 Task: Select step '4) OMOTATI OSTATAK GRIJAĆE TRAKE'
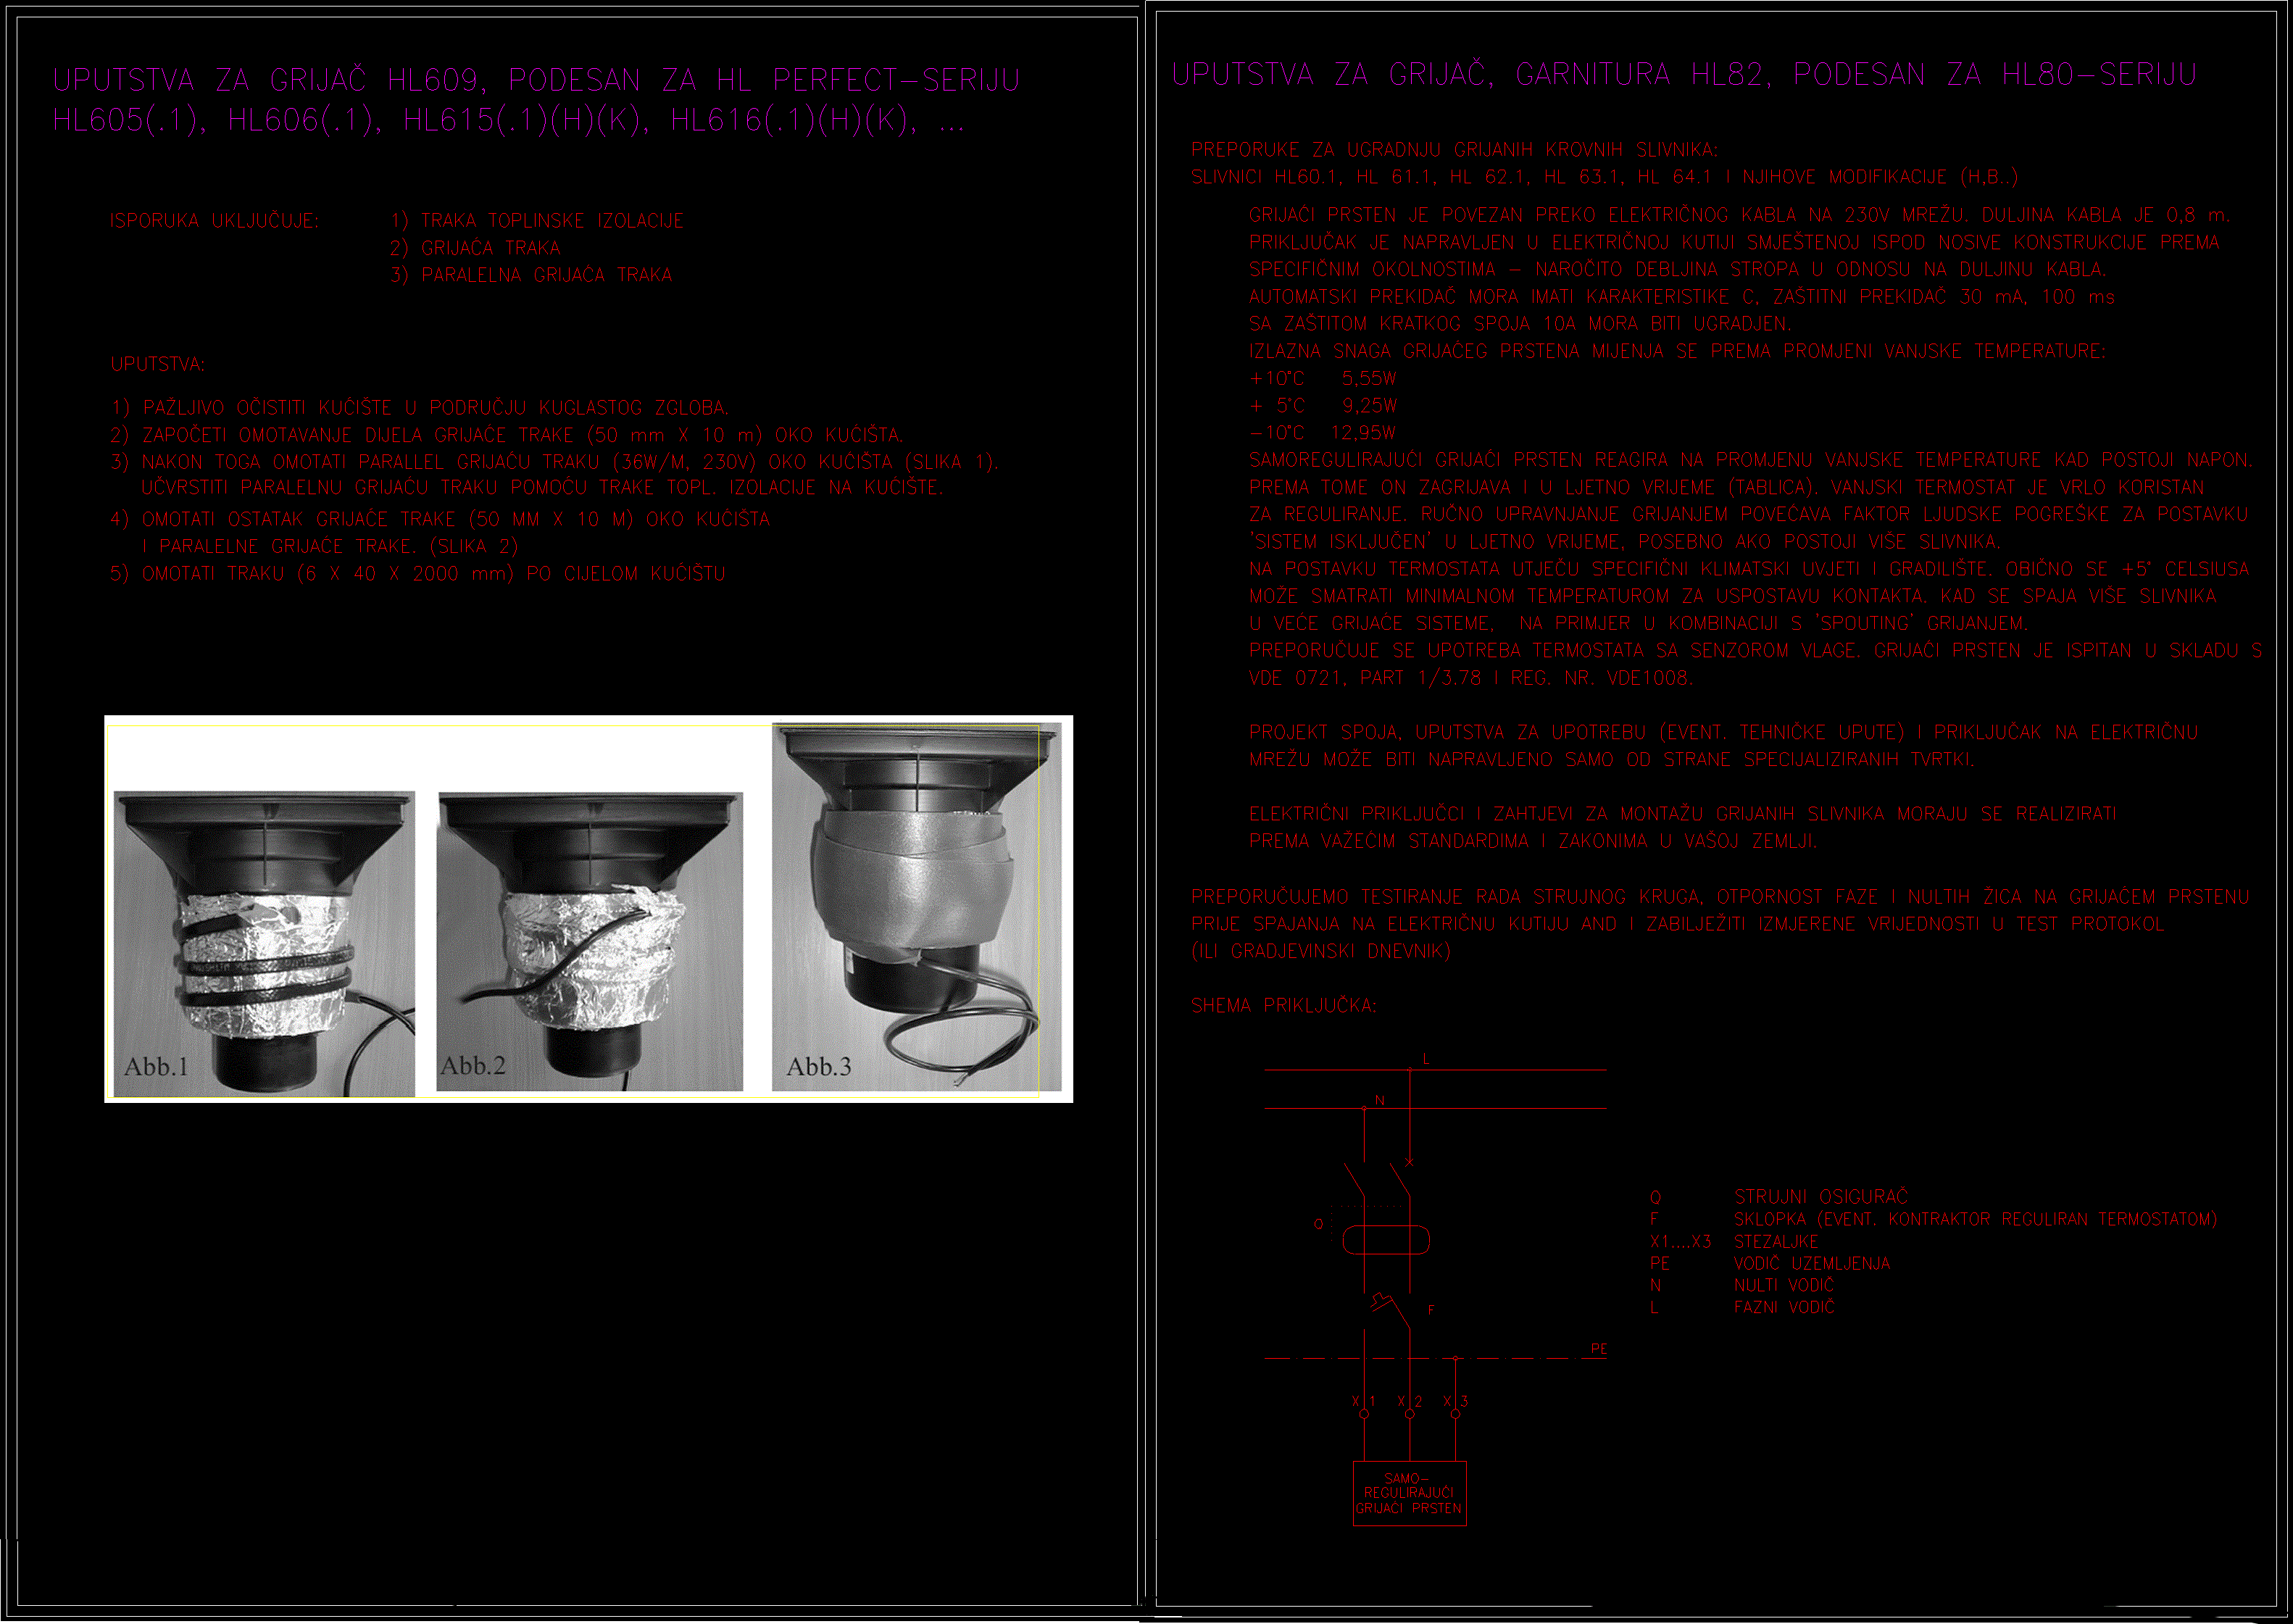click(x=440, y=519)
